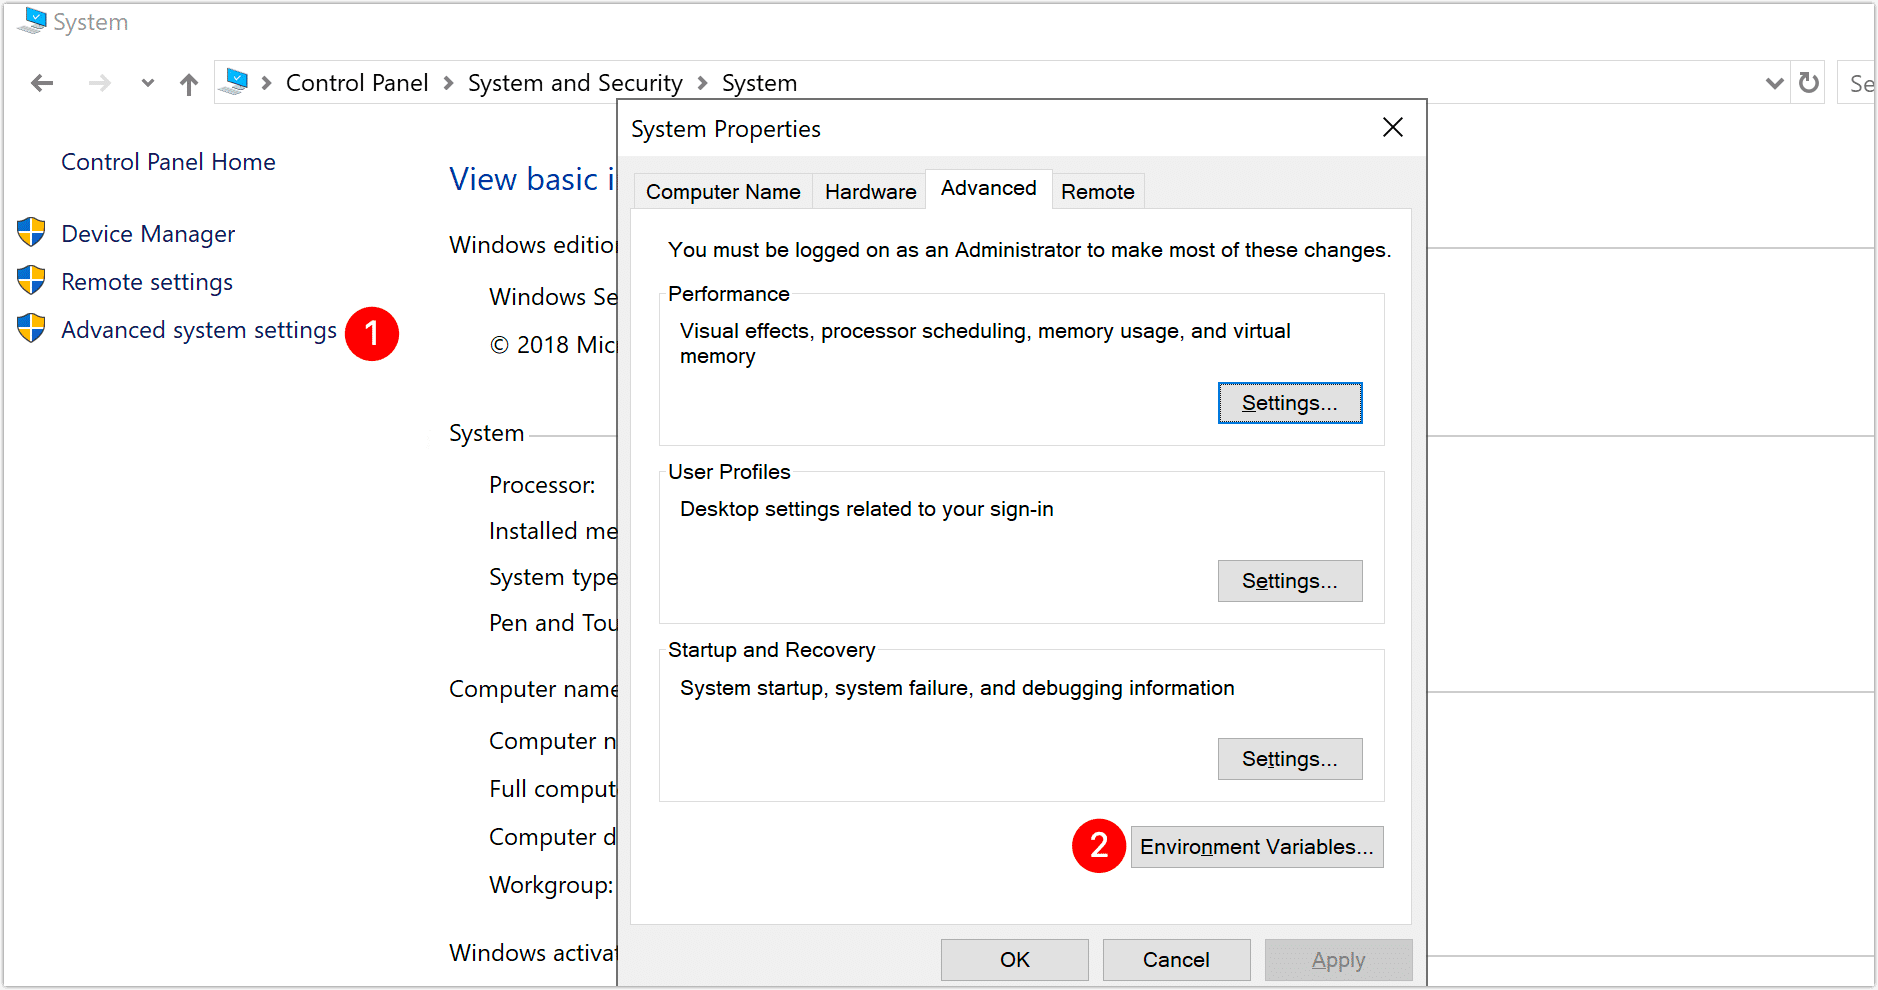
Task: Click shield icon beside Advanced system settings
Action: coord(32,329)
